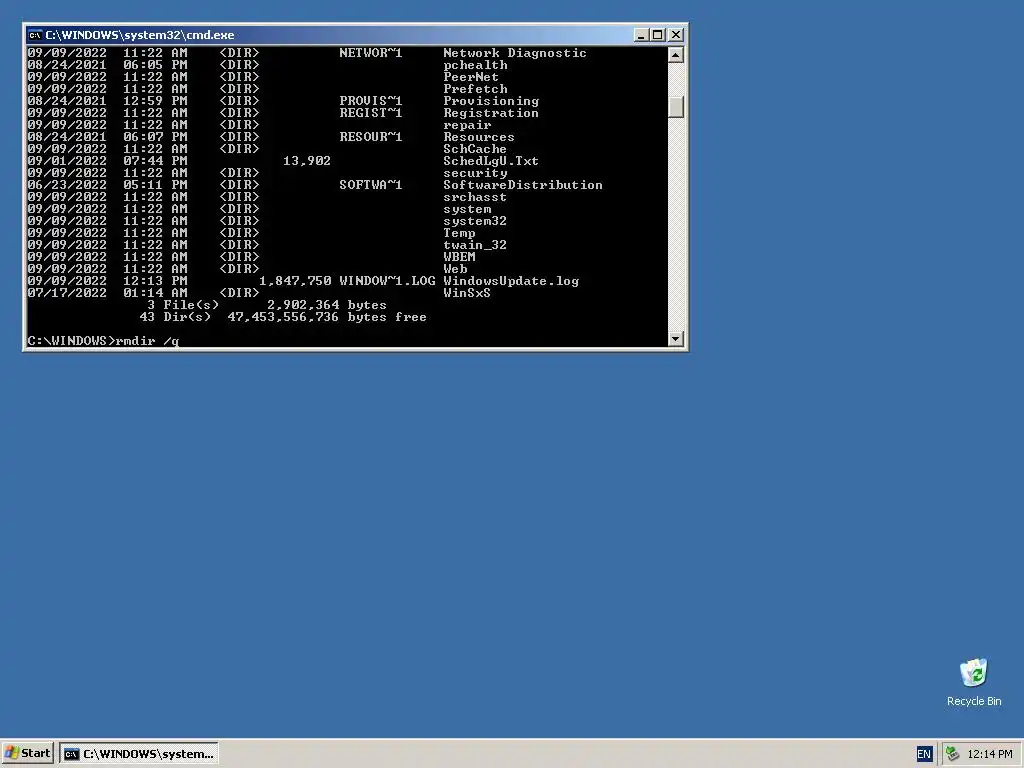The width and height of the screenshot is (1024, 768).
Task: Click the cmd window scrollbar thumb
Action: tap(675, 106)
